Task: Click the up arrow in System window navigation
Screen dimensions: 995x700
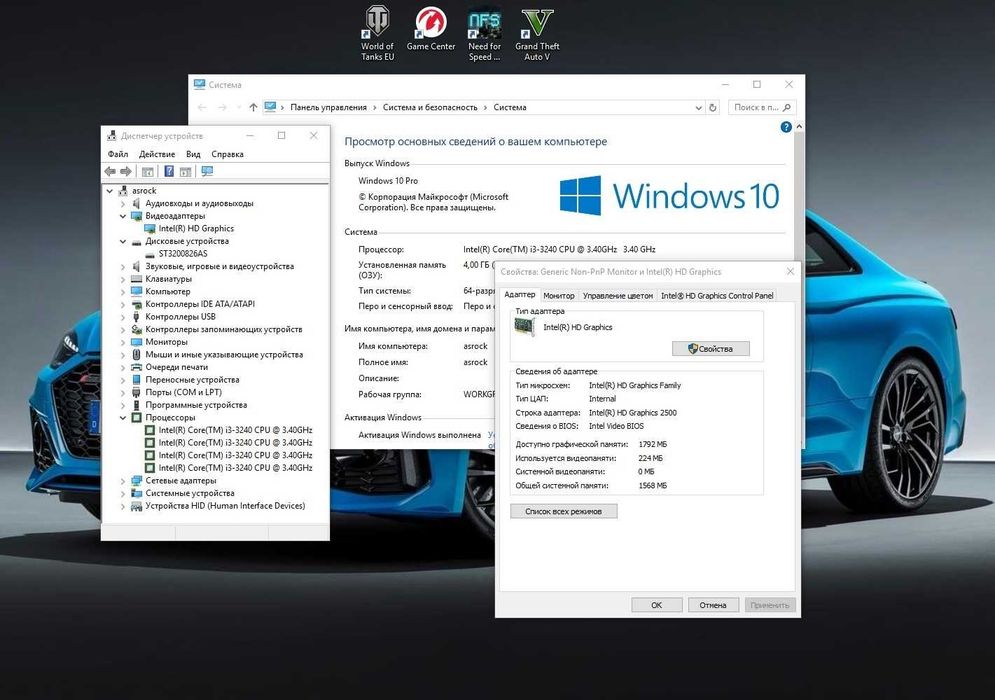Action: pos(253,107)
